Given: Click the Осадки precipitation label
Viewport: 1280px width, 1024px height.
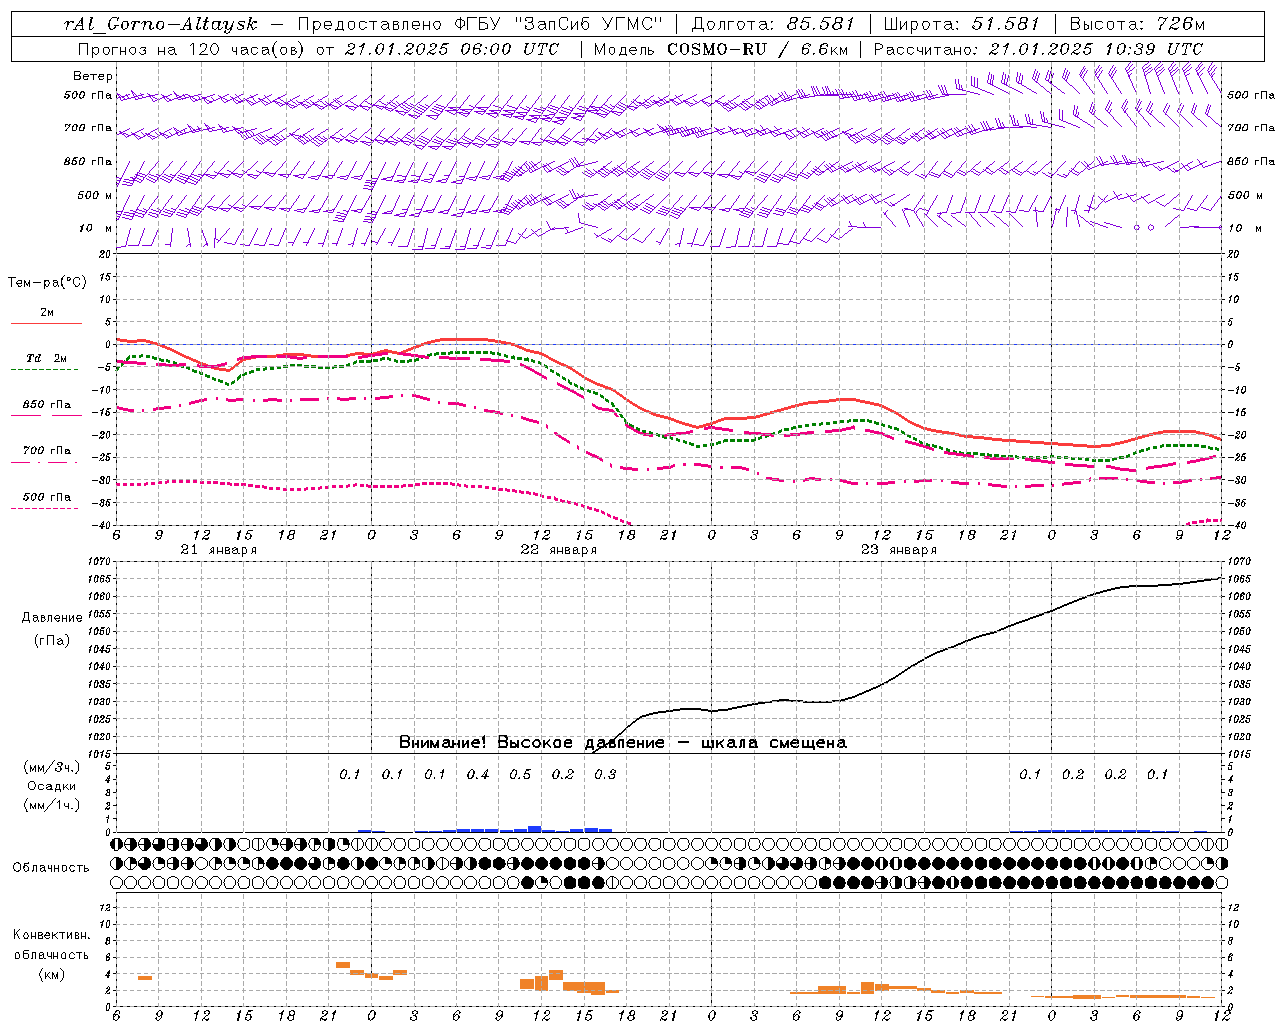Looking at the screenshot, I should click(51, 786).
